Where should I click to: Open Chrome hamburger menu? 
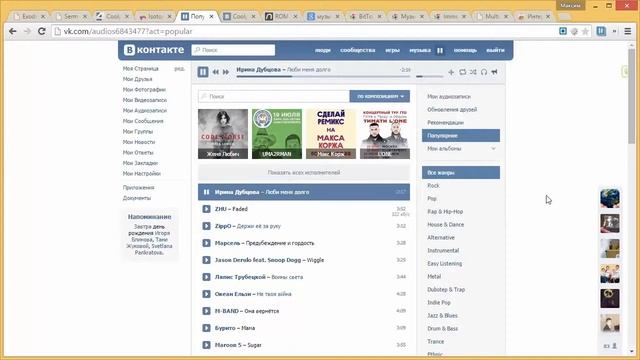[628, 31]
